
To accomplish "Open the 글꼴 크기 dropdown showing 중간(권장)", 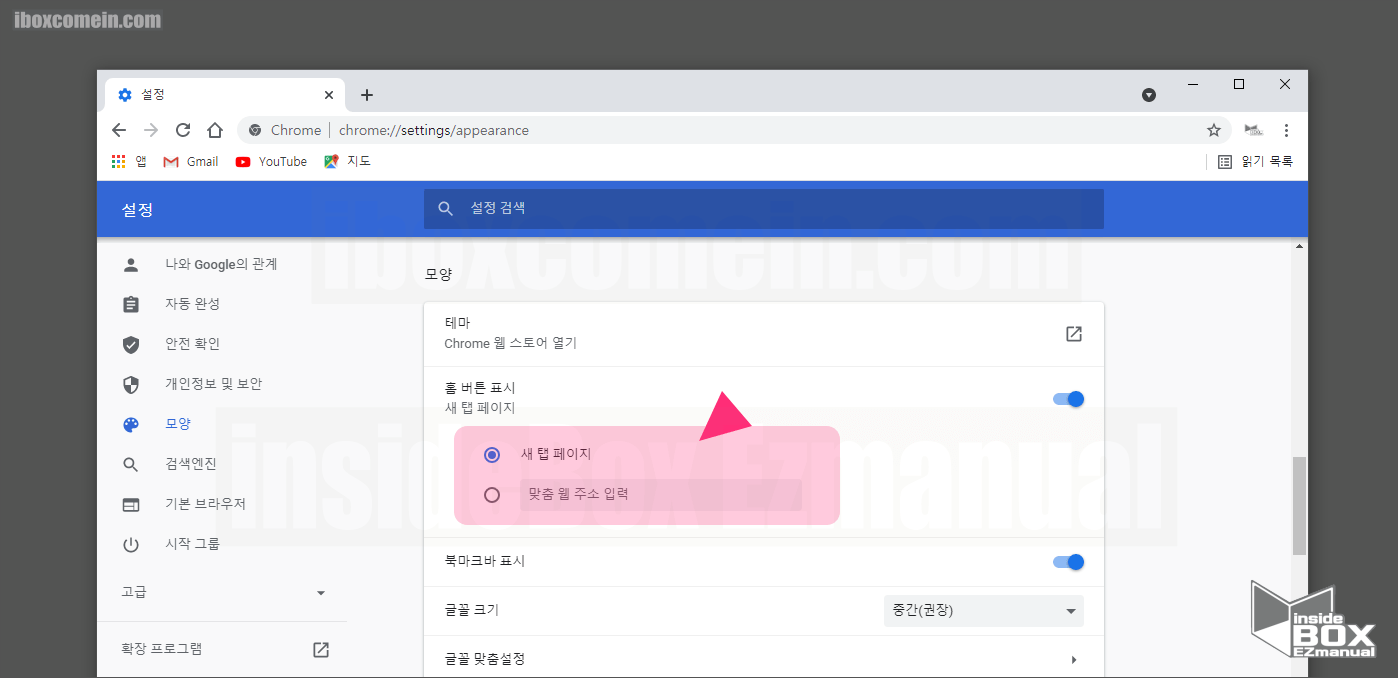I will [x=983, y=610].
